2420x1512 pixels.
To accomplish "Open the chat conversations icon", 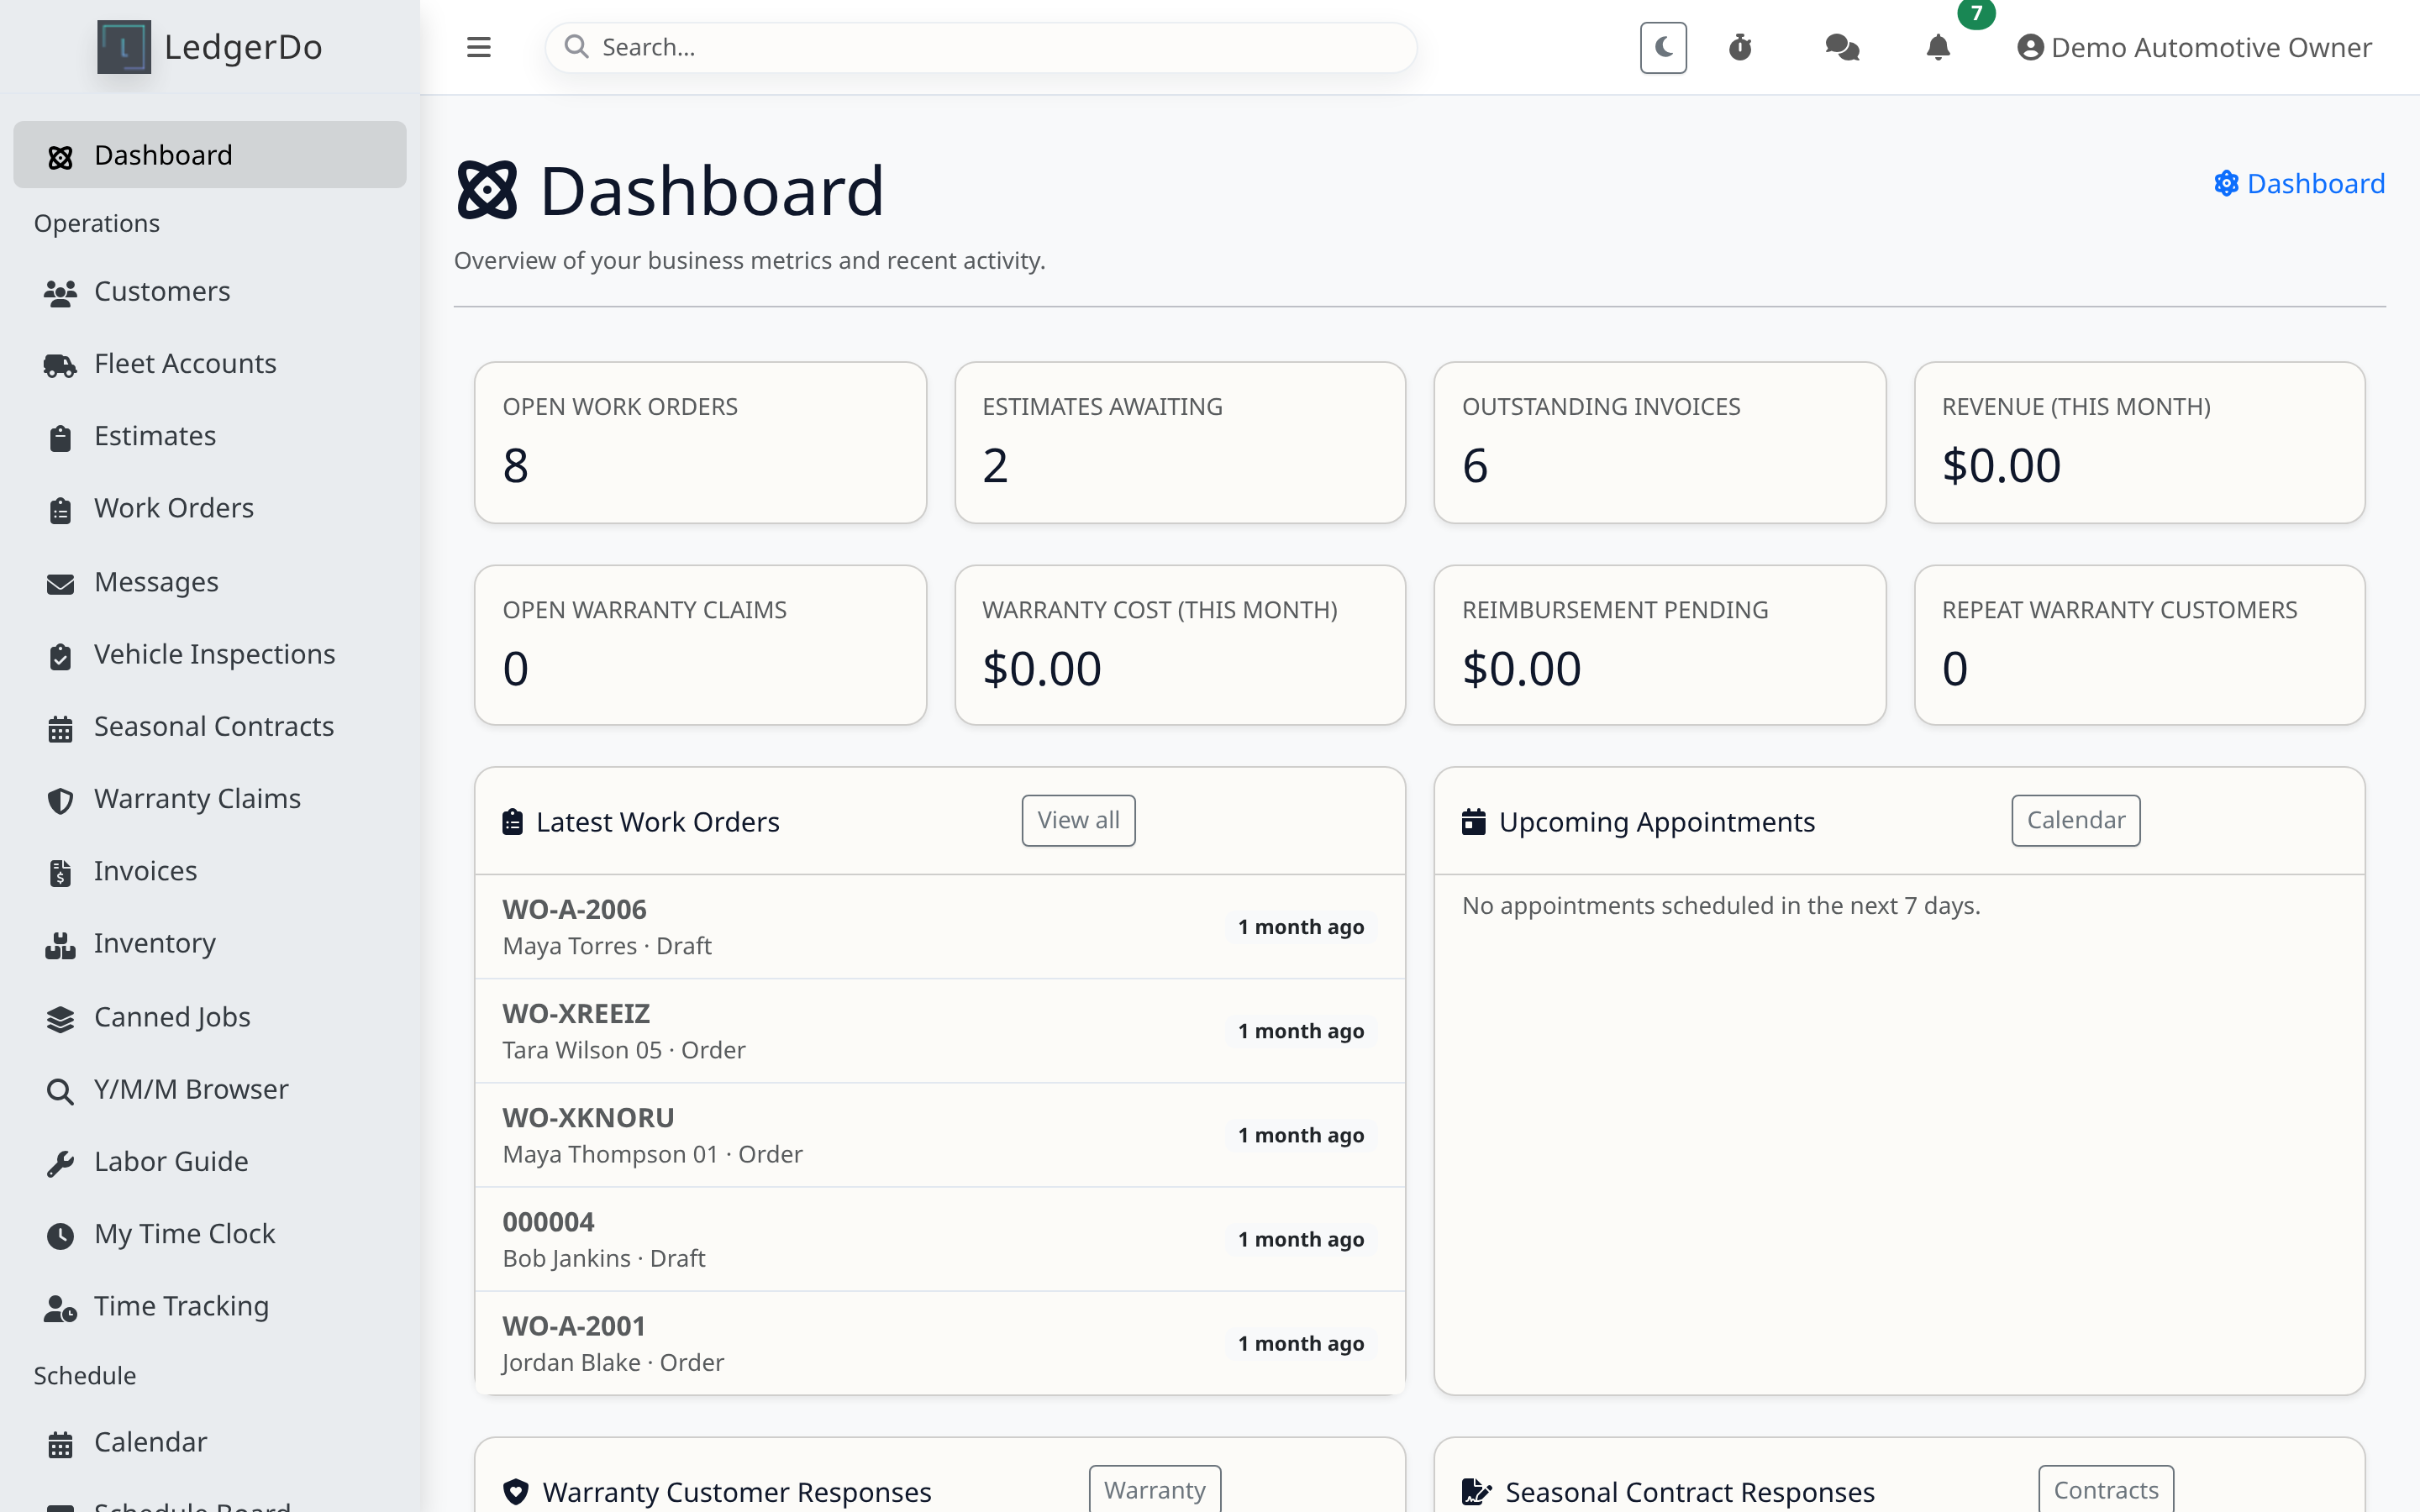I will tap(1841, 47).
